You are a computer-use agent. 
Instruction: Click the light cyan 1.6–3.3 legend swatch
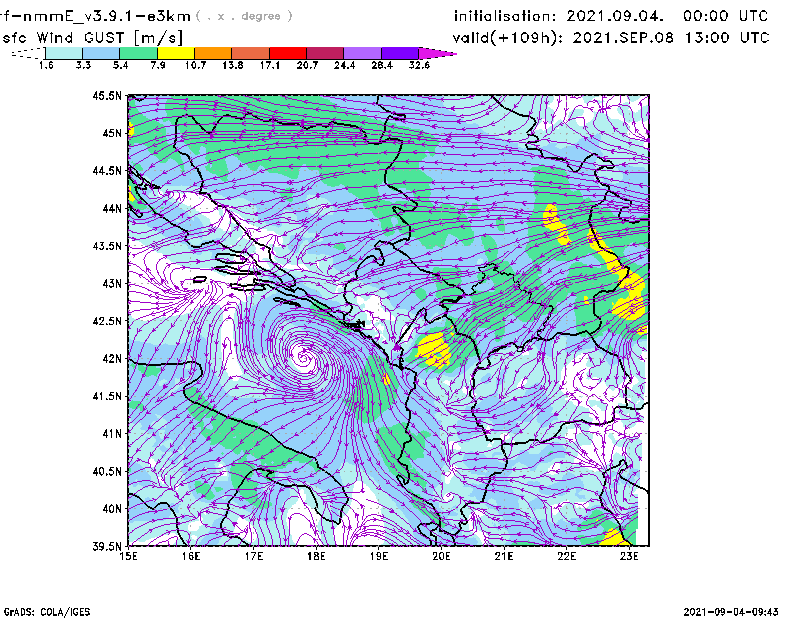(x=64, y=53)
